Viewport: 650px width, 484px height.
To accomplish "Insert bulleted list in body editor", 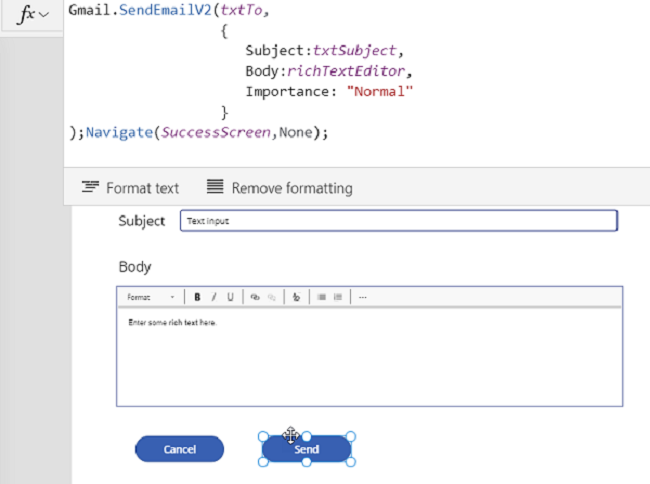I will tap(338, 297).
